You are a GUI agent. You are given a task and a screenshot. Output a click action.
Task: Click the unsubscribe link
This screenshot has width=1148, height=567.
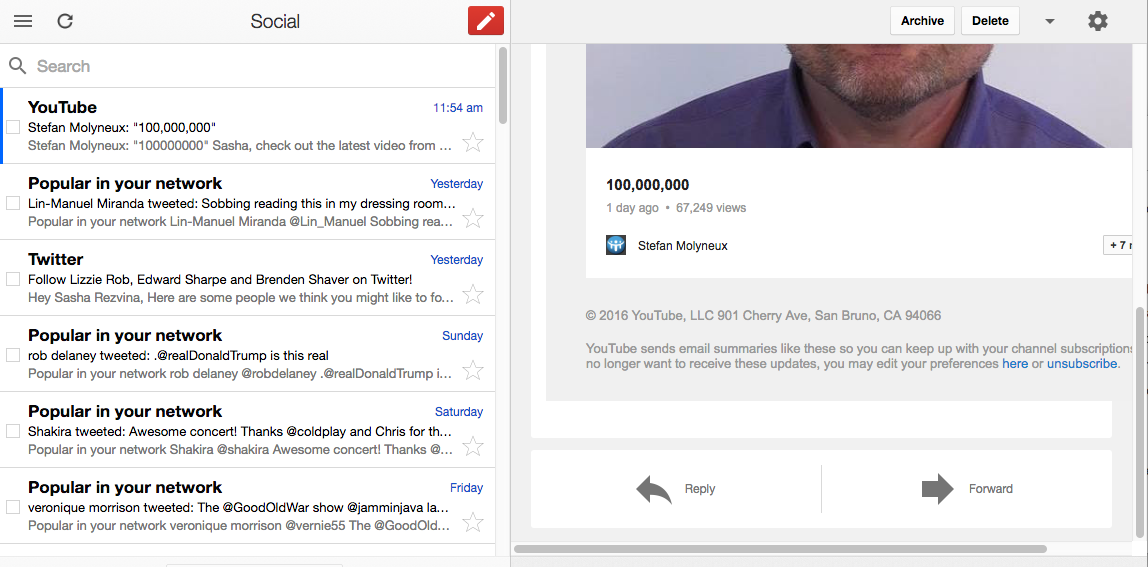click(1081, 363)
